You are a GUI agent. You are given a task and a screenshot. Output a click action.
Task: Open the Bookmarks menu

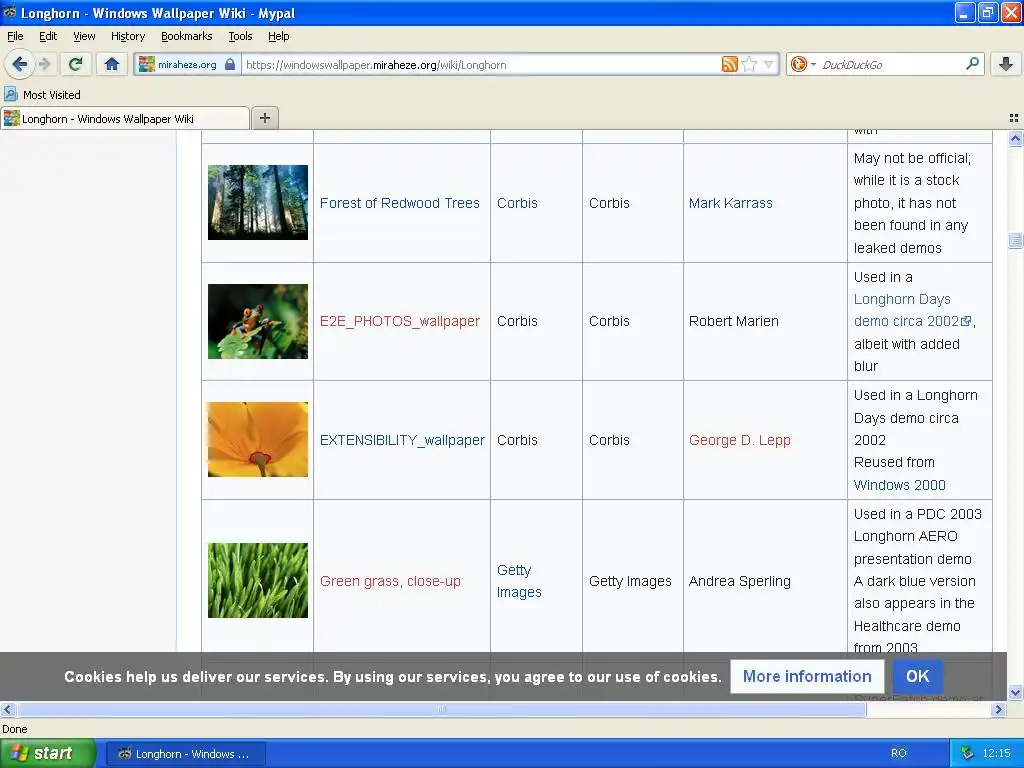click(187, 36)
